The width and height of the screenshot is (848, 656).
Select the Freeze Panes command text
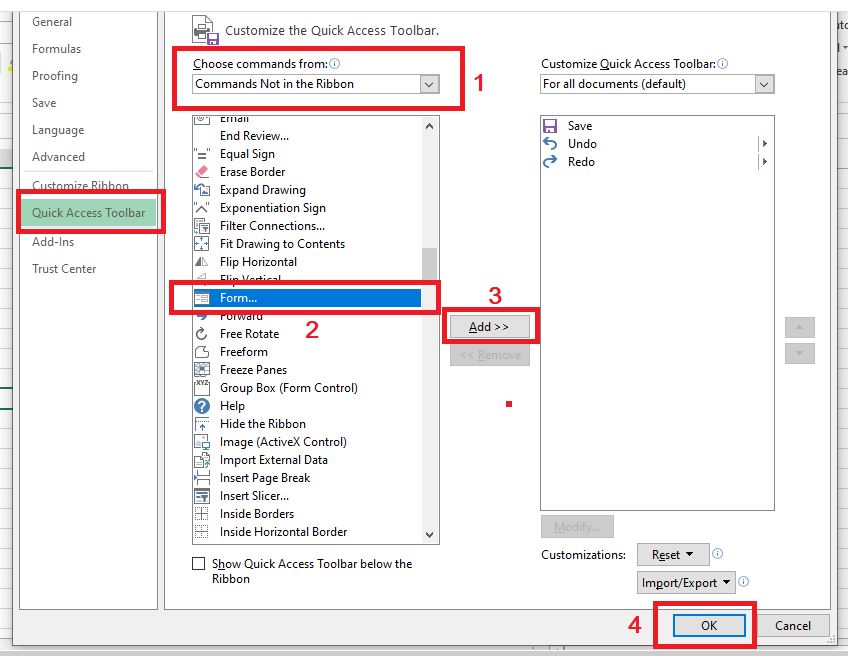253,370
